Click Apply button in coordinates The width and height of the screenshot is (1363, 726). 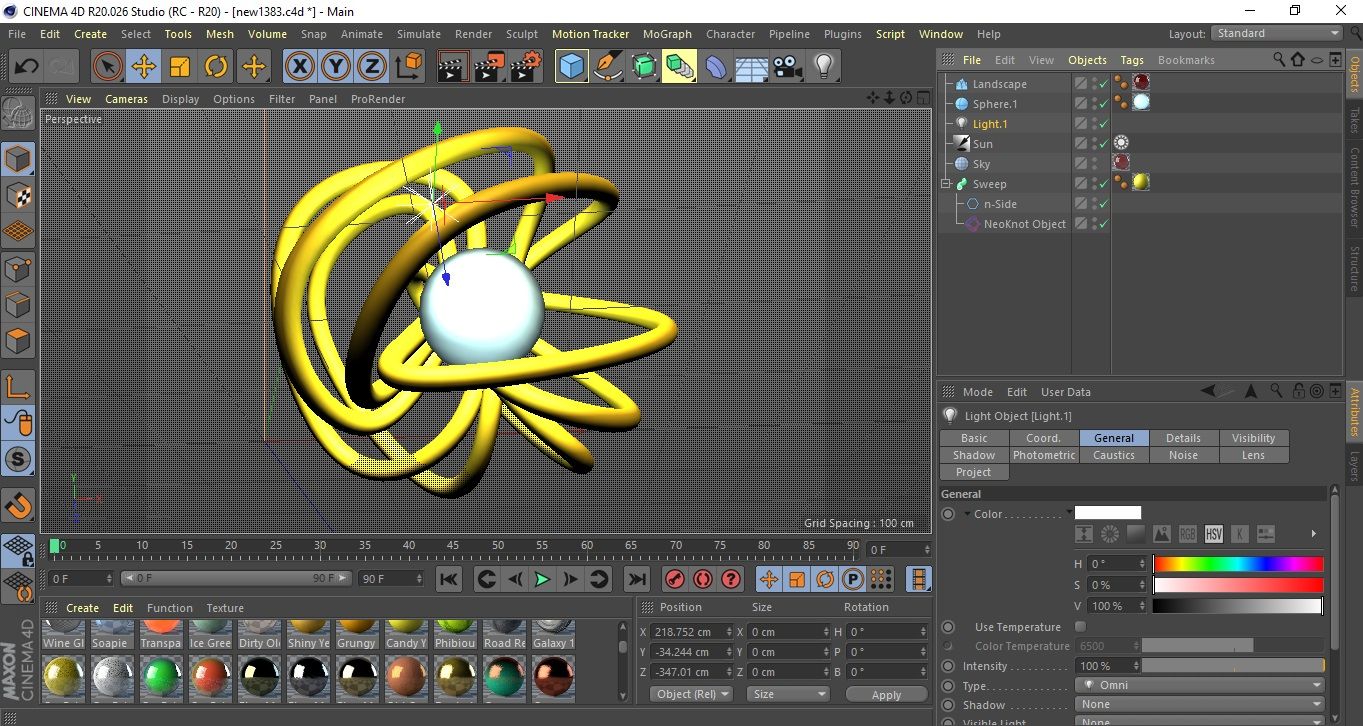[886, 694]
